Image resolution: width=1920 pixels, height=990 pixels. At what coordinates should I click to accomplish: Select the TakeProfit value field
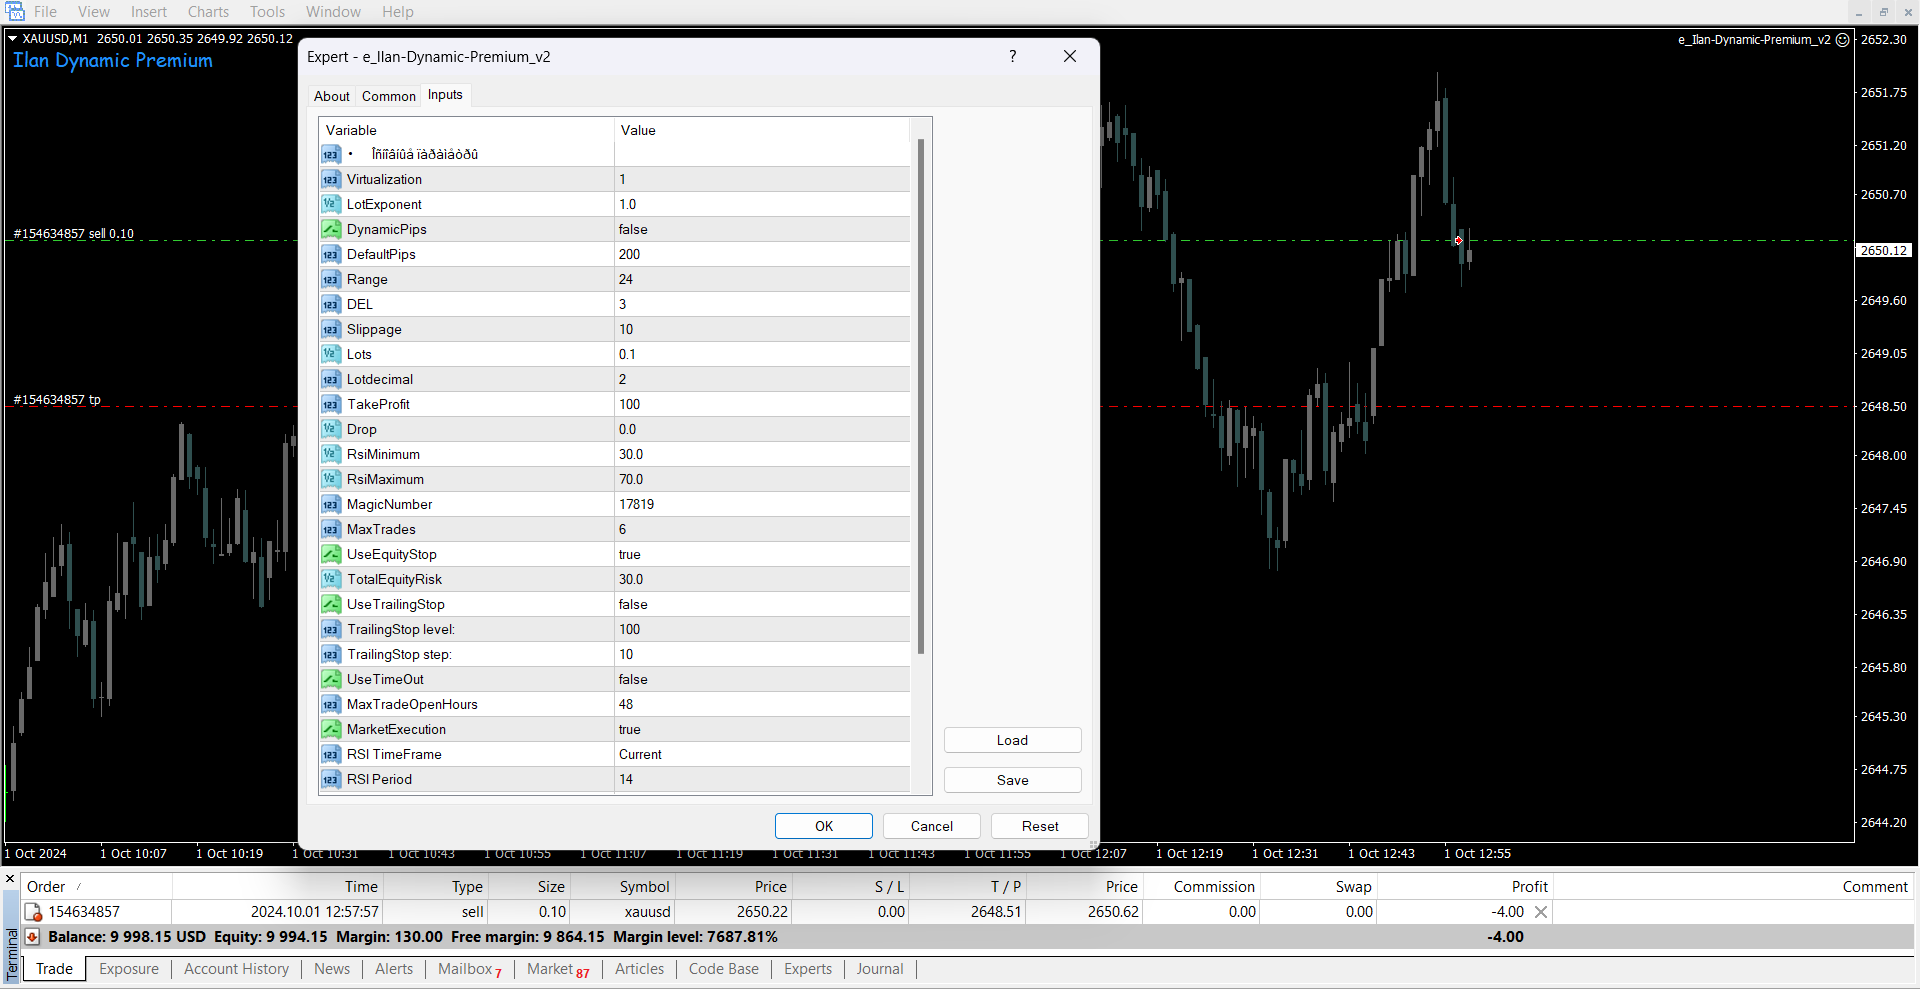tap(762, 405)
